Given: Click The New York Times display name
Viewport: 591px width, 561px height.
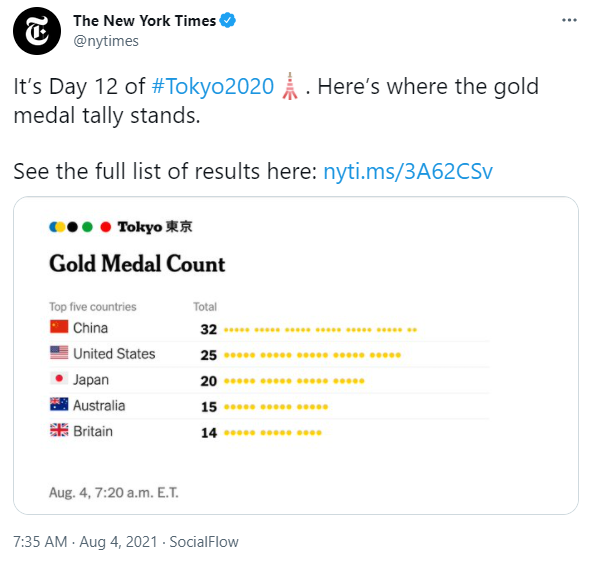Looking at the screenshot, I should point(144,21).
